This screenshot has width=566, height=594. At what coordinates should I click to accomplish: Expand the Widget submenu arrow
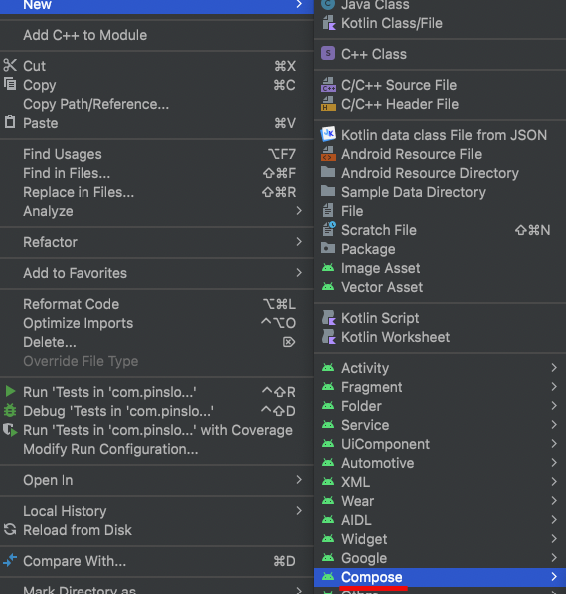coord(554,538)
